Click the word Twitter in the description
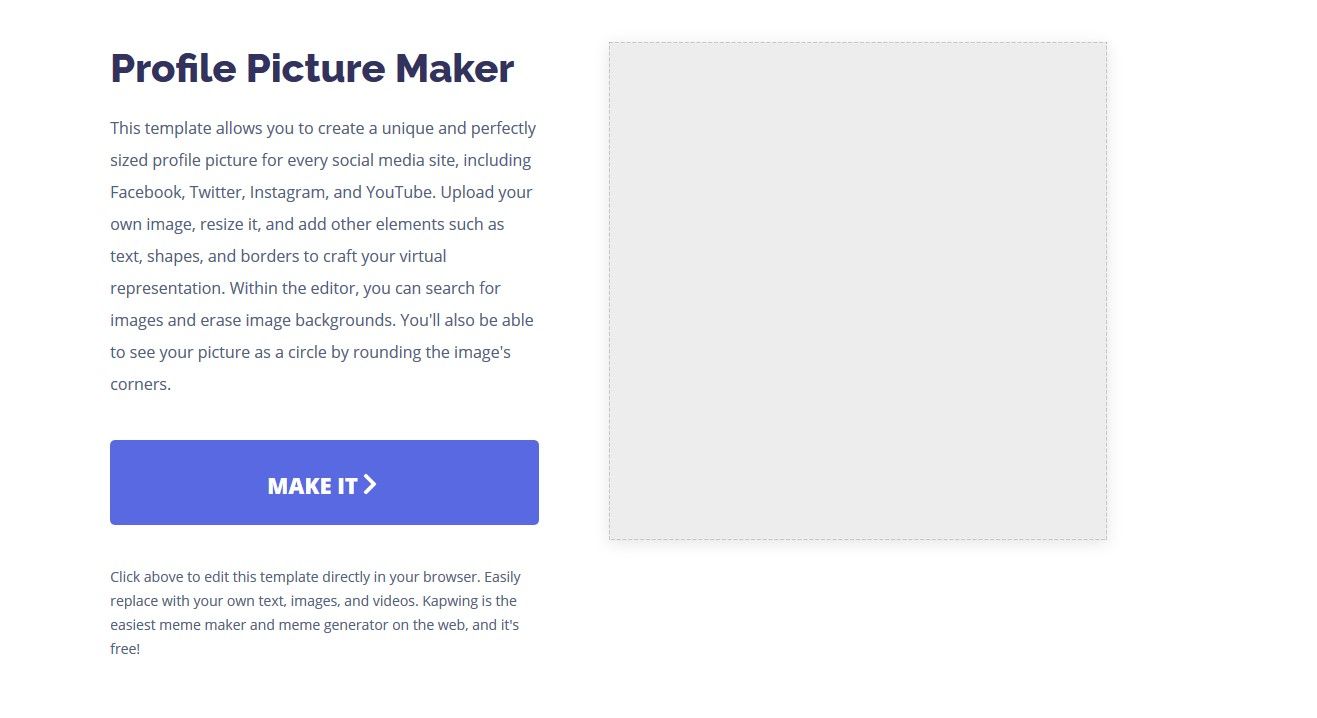This screenshot has width=1317, height=718. [214, 192]
